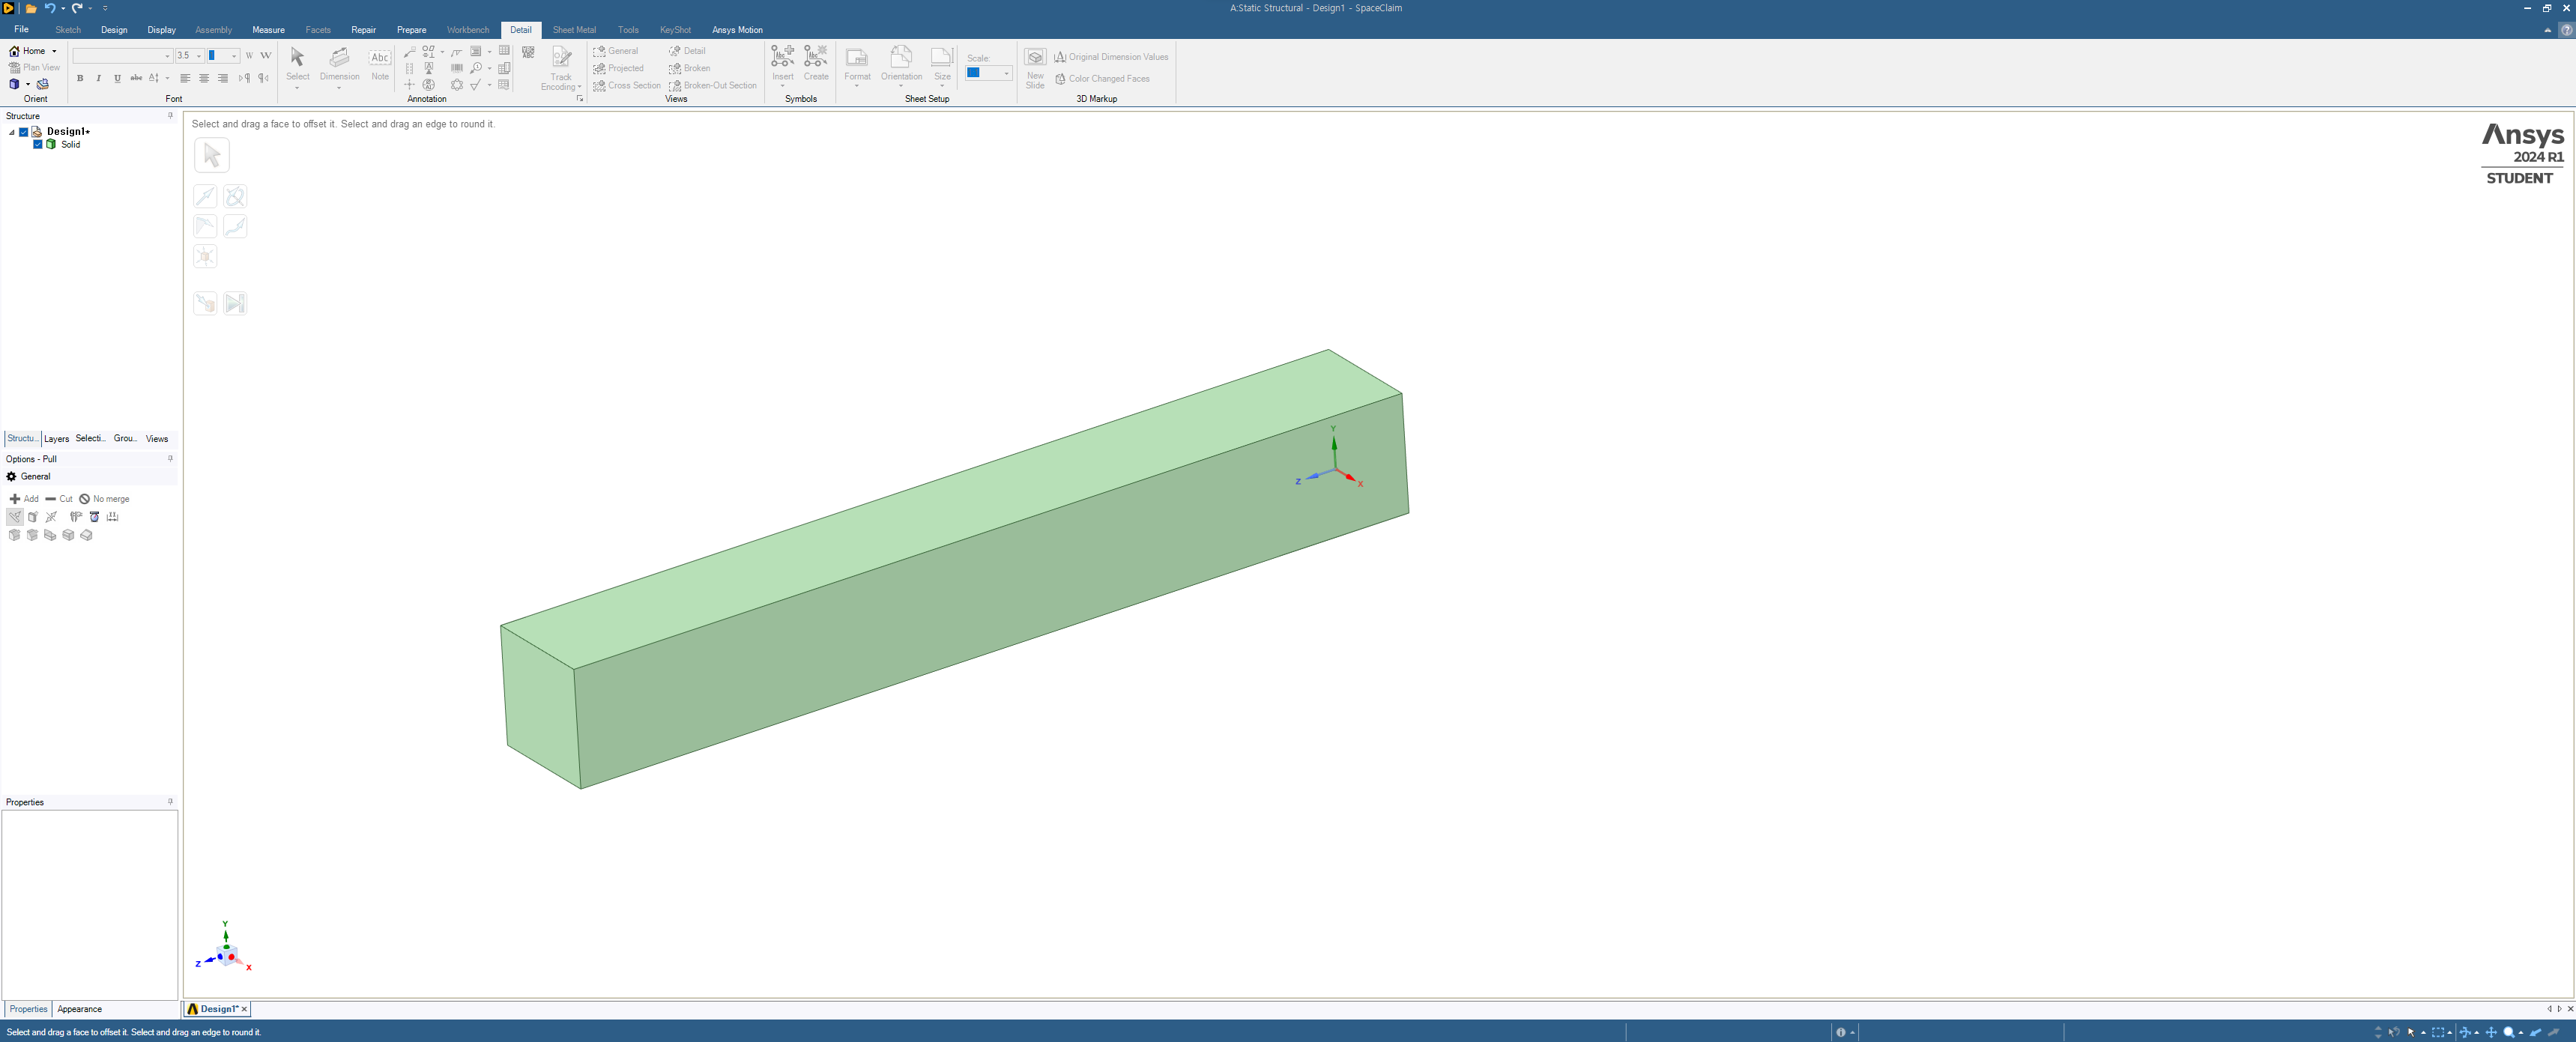
Task: Click the Add button in Pull options
Action: click(24, 499)
